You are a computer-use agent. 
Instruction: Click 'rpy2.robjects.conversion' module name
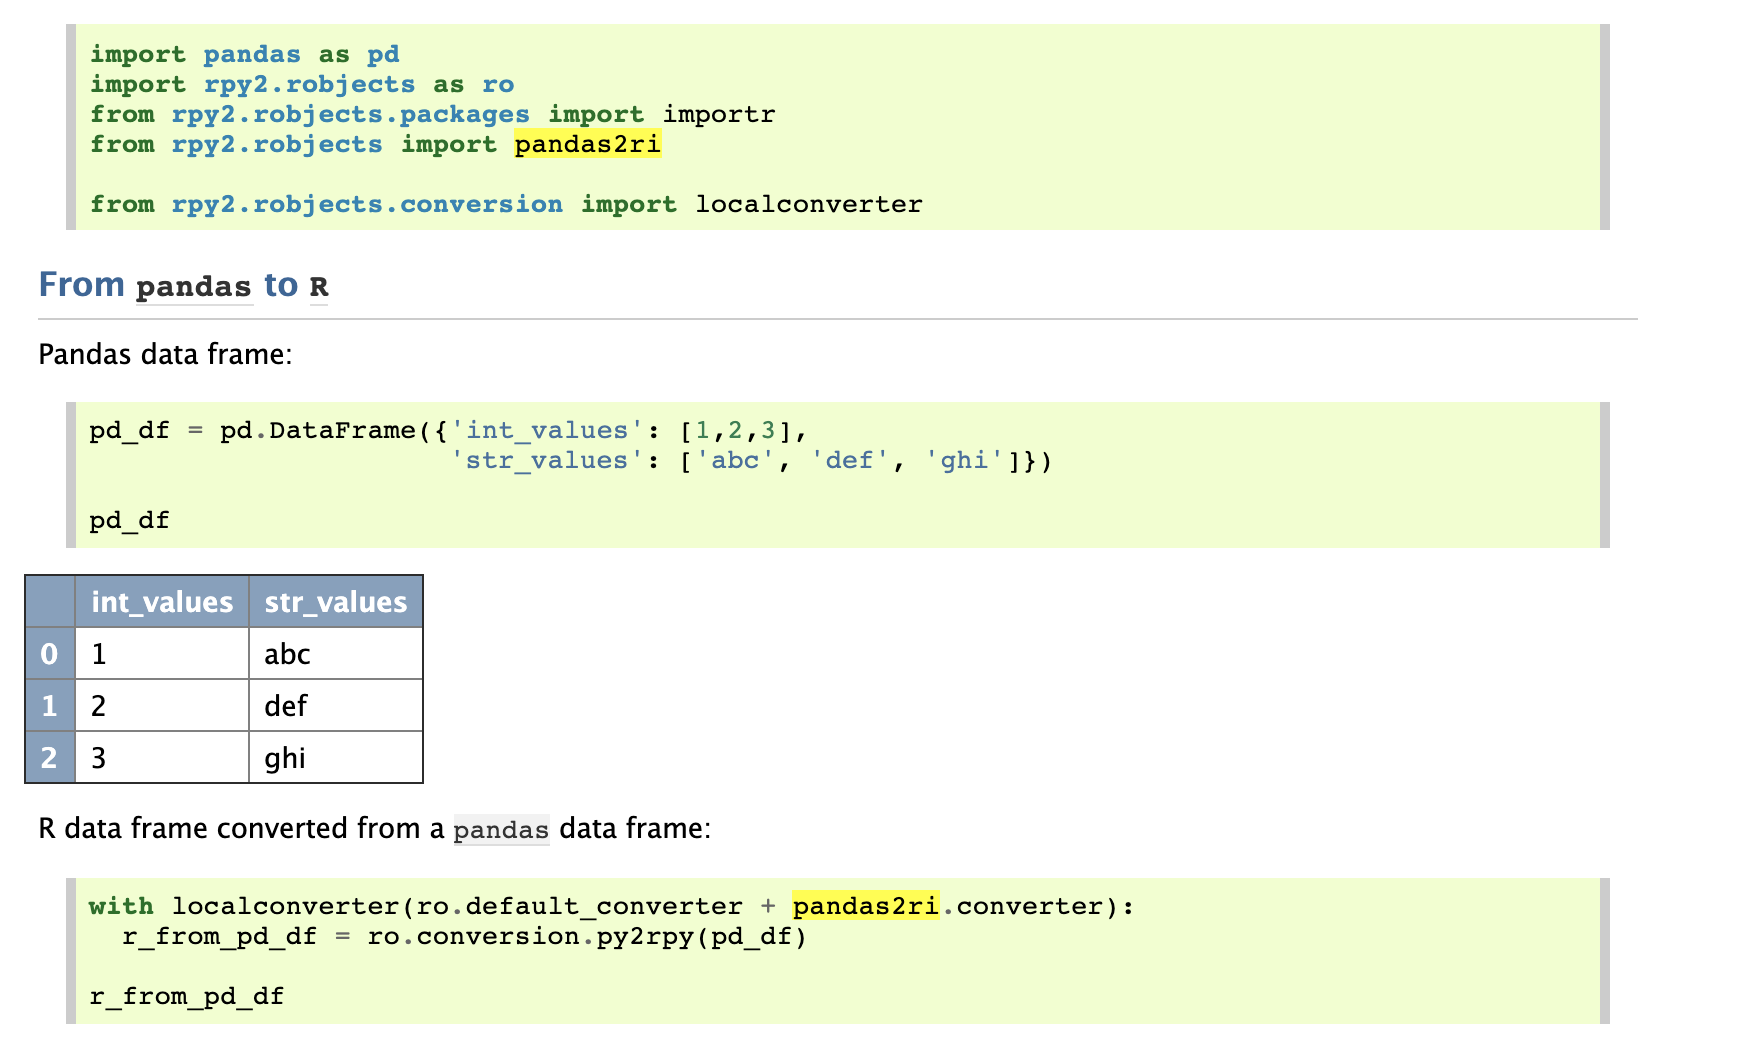[x=367, y=204]
